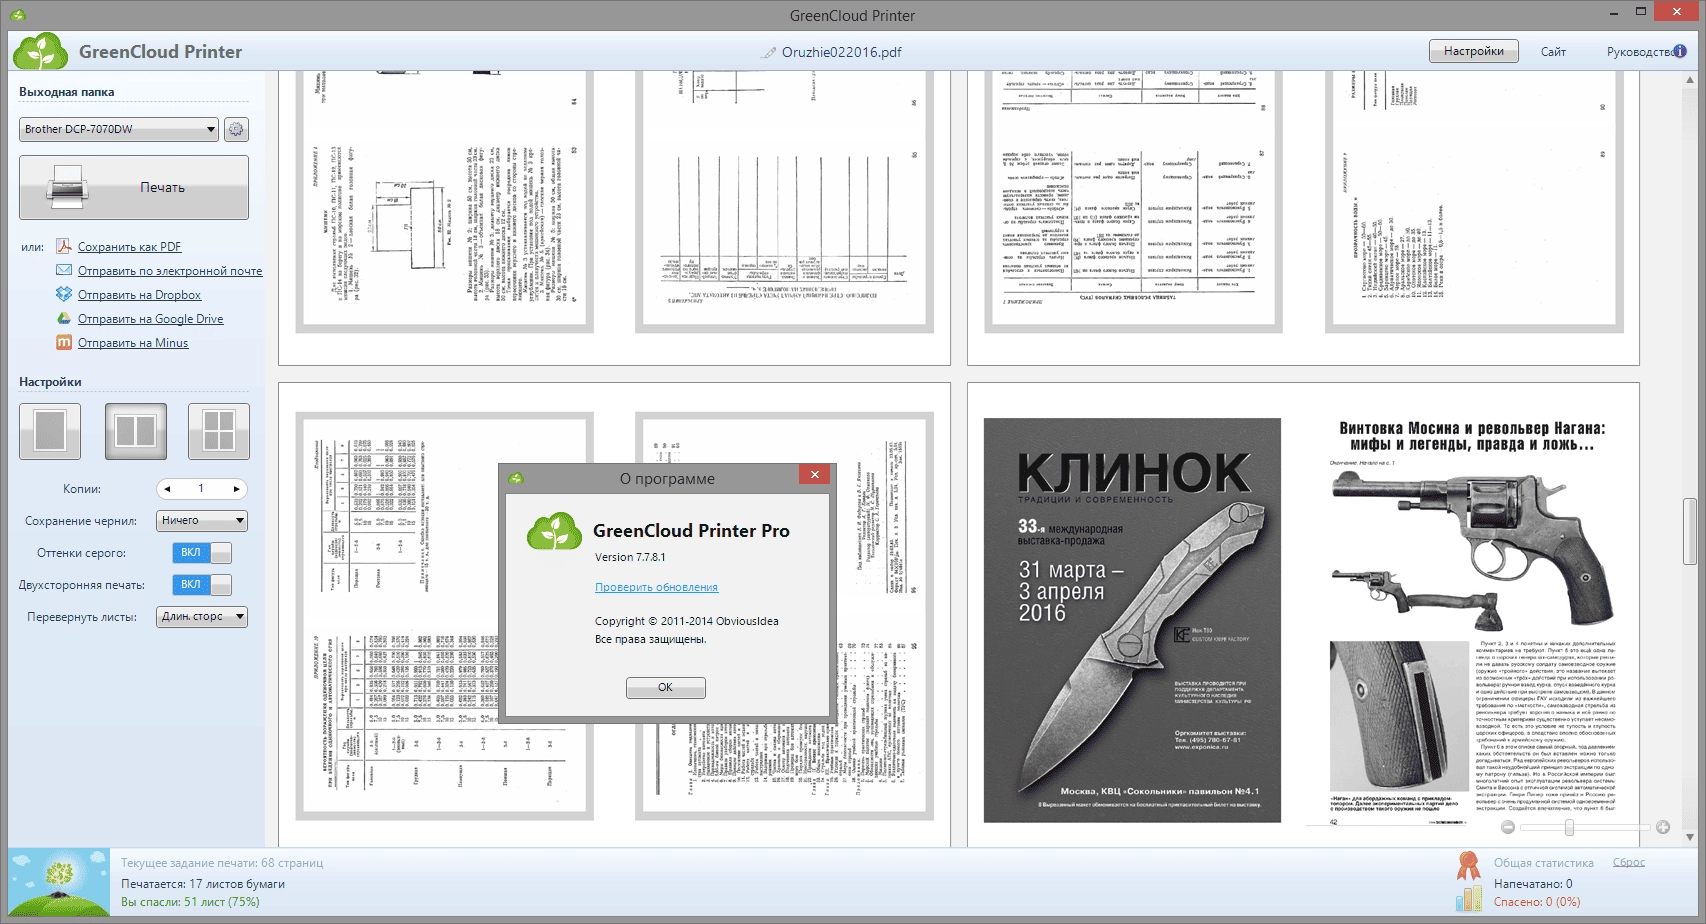This screenshot has height=924, width=1706.
Task: Click Отправить на Dropbox link
Action: 140,295
